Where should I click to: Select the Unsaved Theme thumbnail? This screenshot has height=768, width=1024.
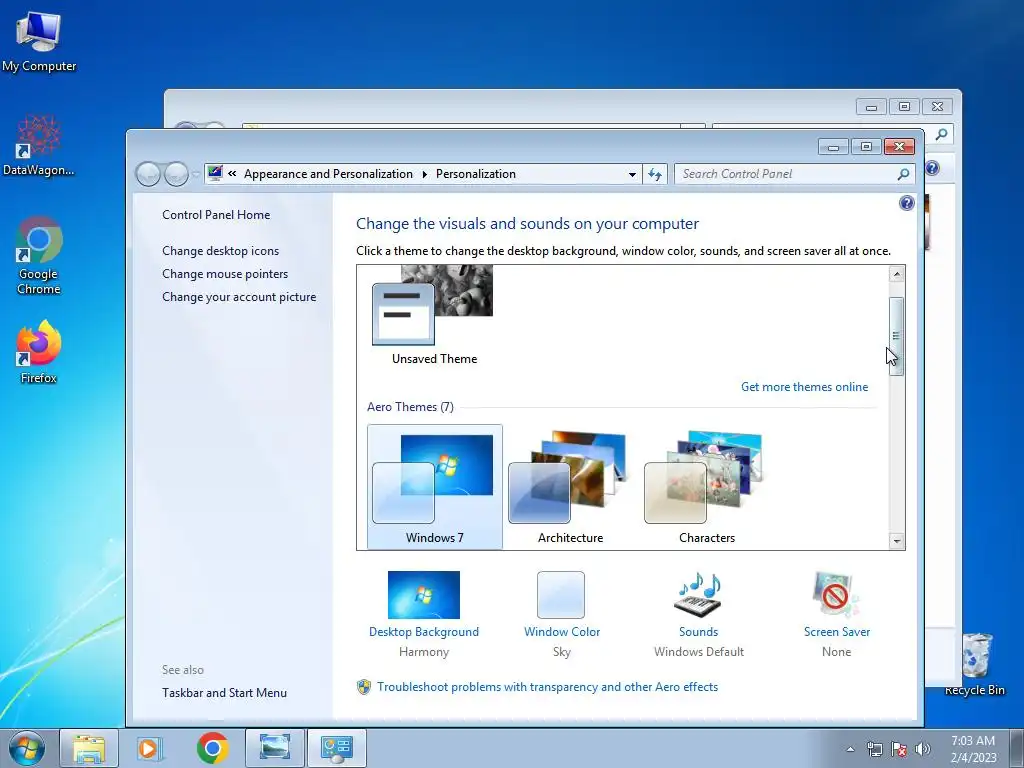[434, 315]
